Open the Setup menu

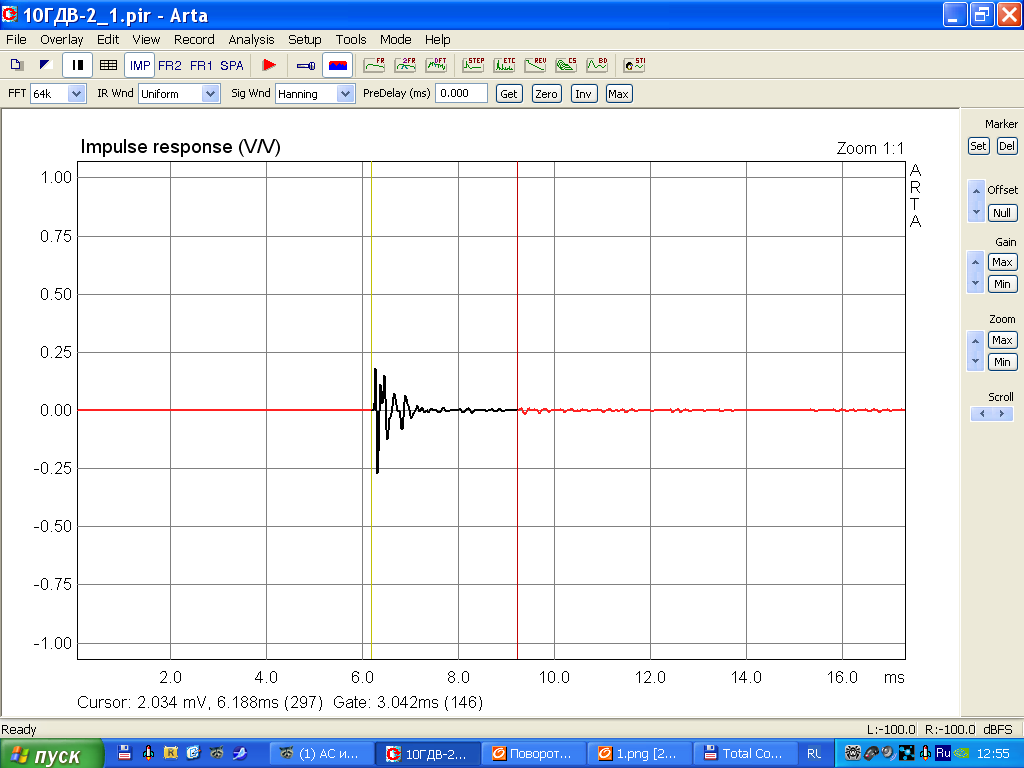tap(304, 40)
